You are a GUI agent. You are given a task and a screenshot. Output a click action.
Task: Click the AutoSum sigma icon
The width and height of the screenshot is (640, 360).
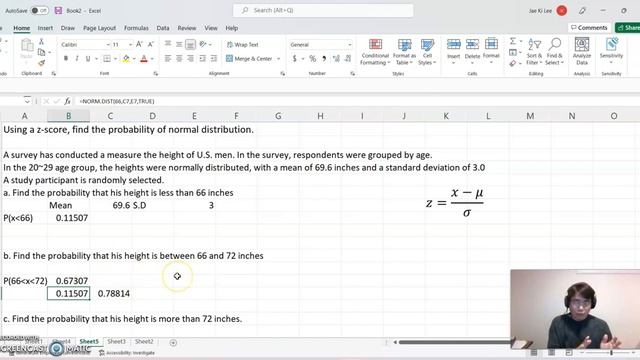[x=513, y=41]
